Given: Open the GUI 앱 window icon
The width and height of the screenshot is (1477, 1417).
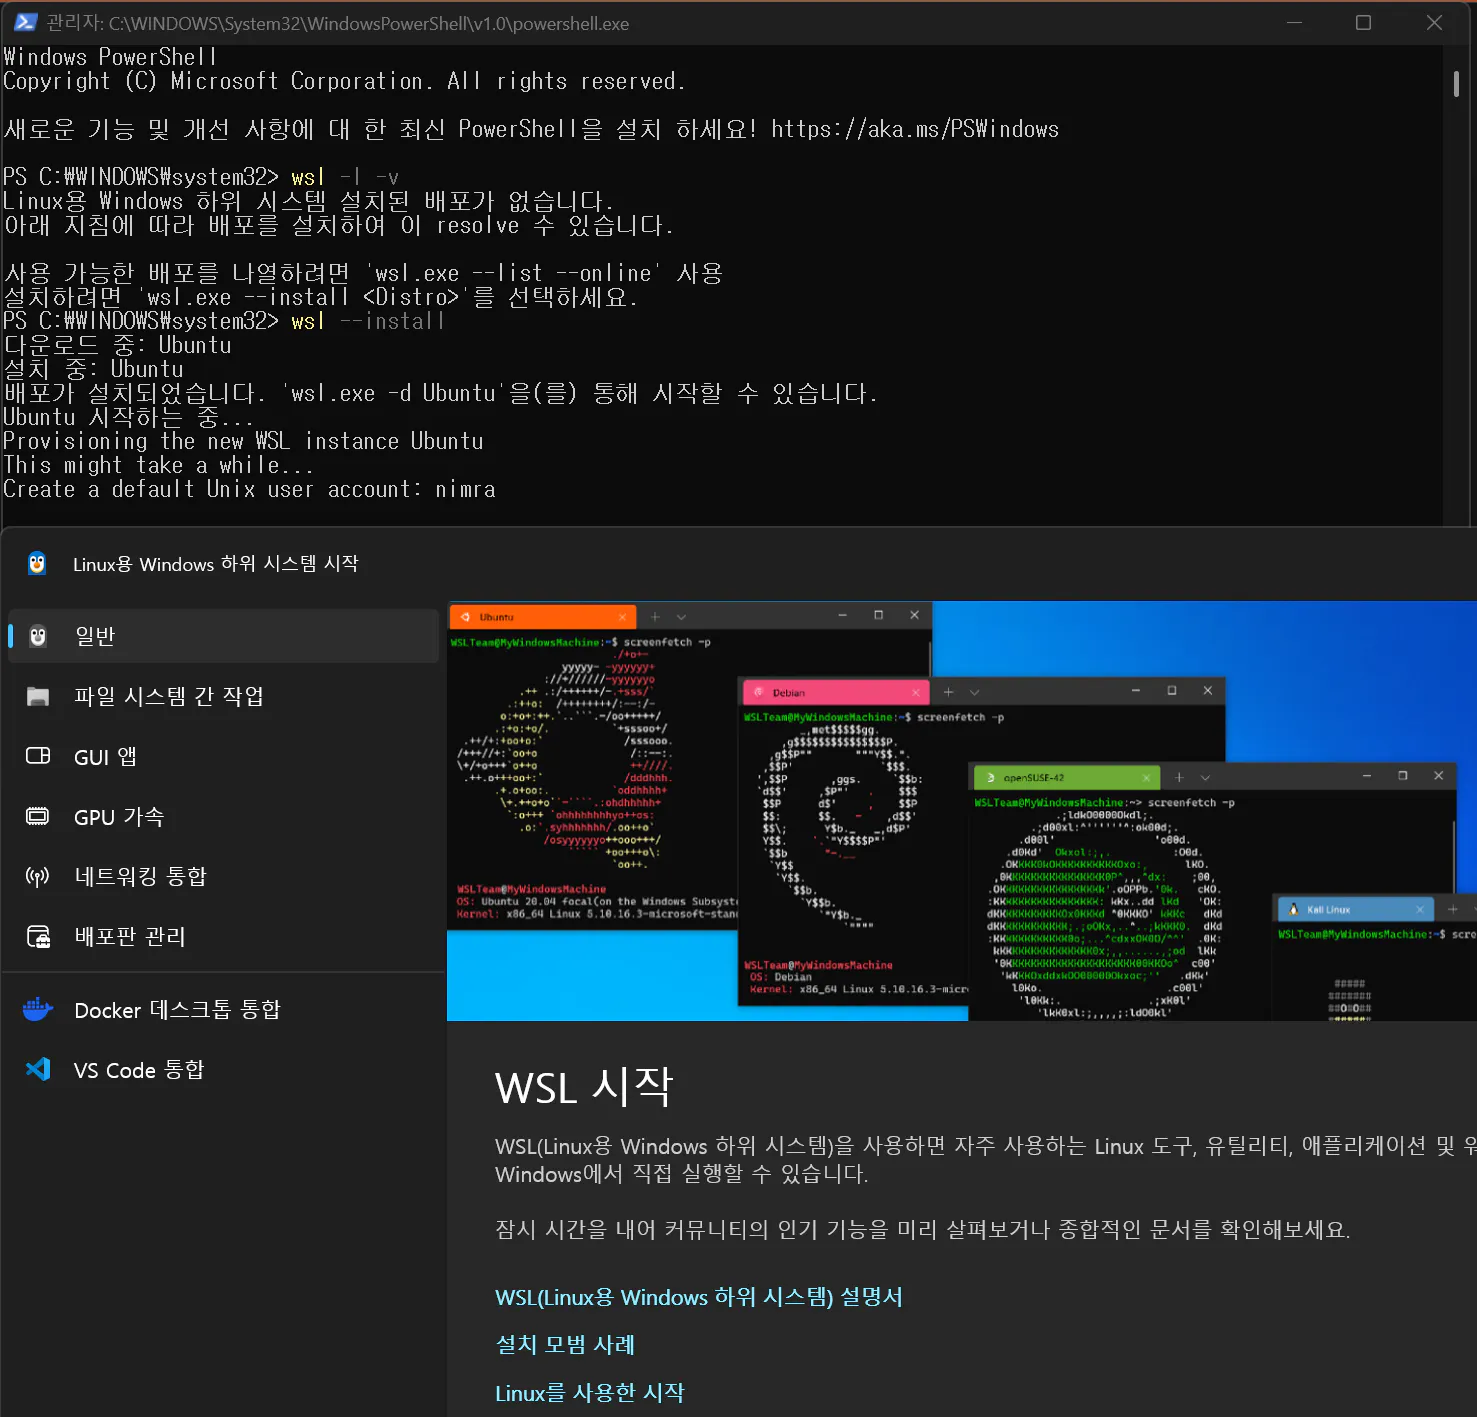Looking at the screenshot, I should tap(37, 756).
